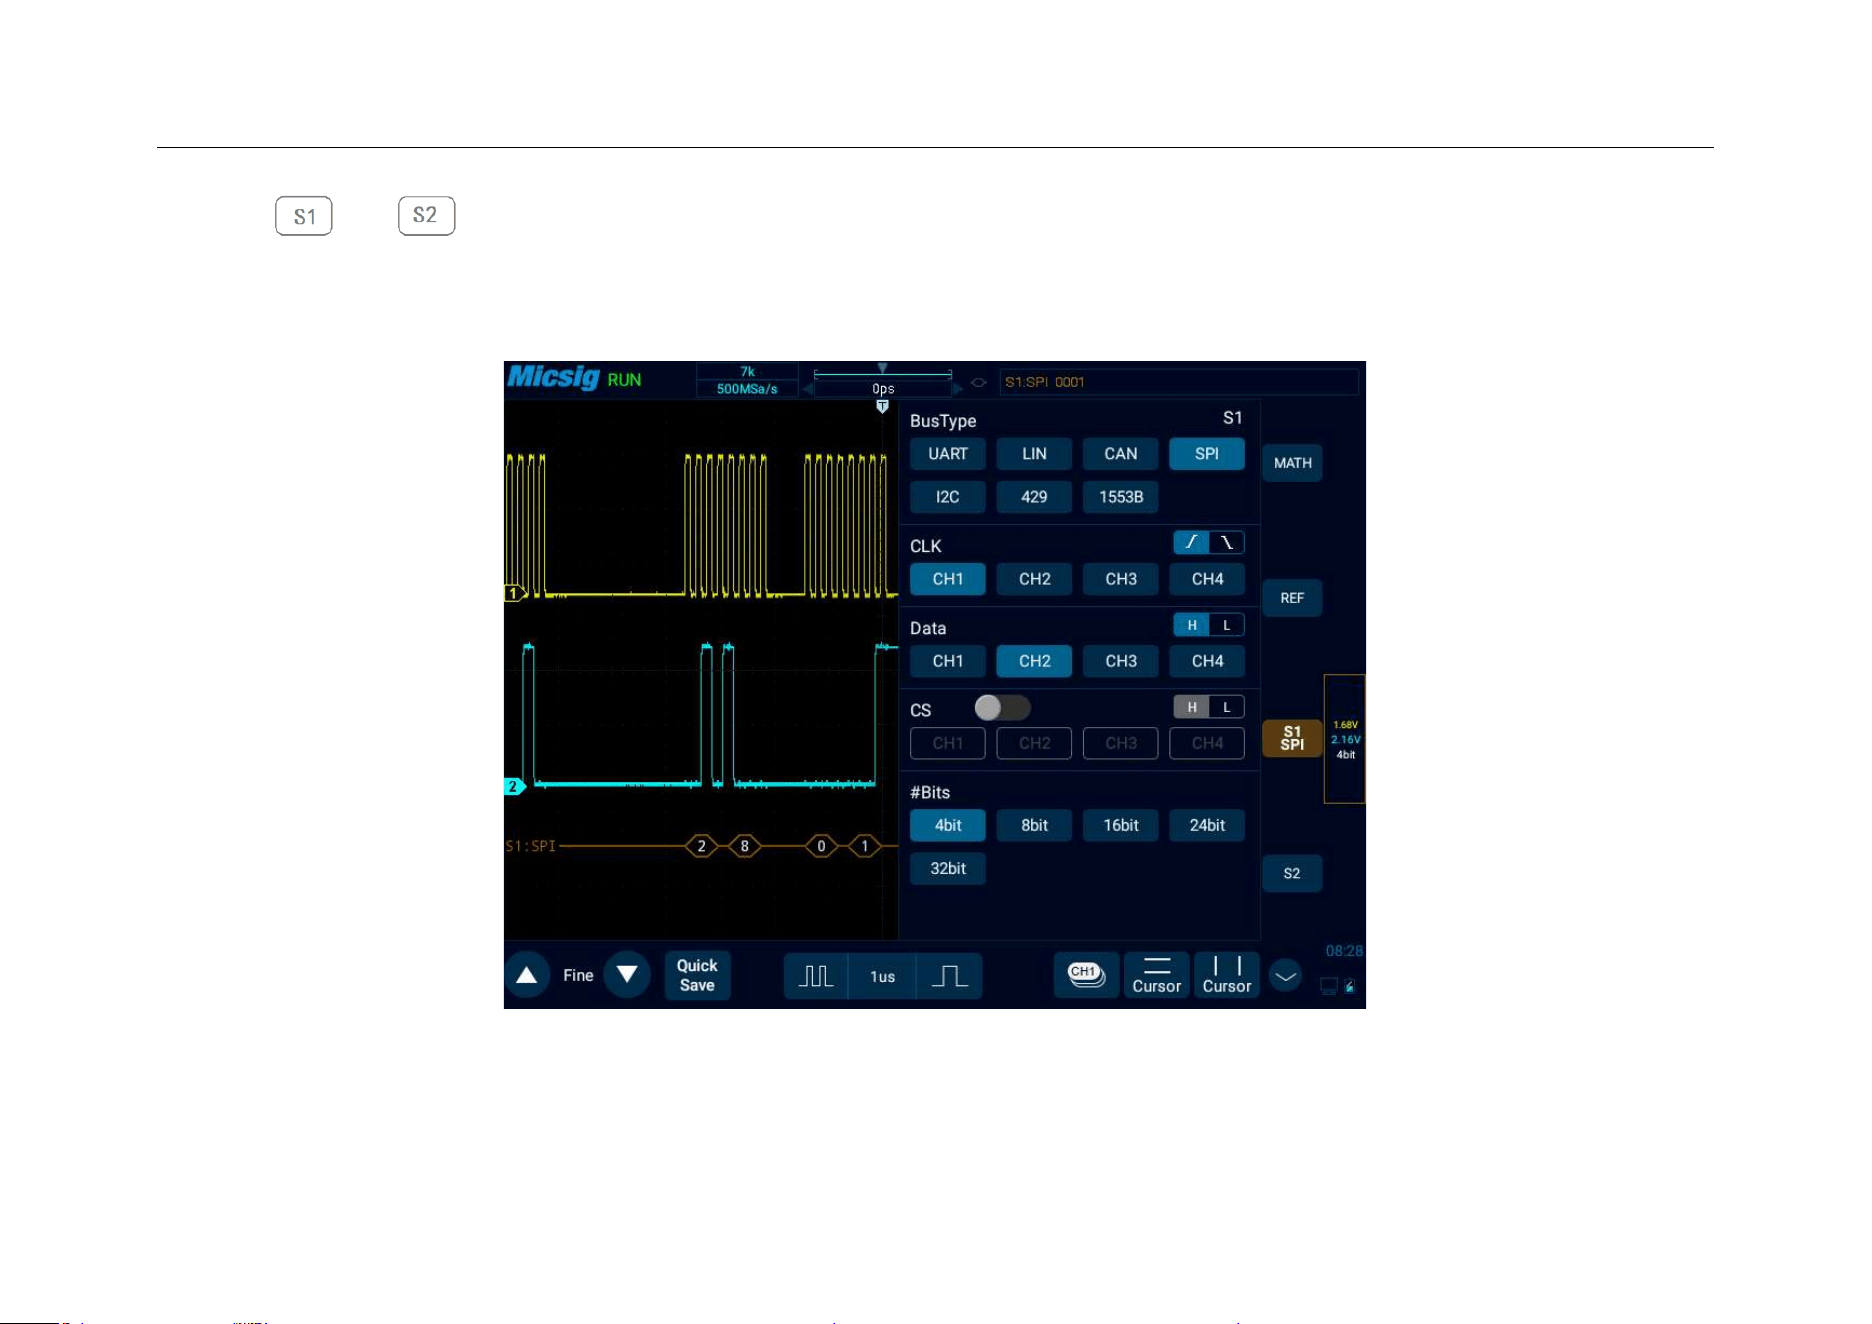The image size is (1872, 1324).
Task: Tap the Quick Save button
Action: point(697,975)
